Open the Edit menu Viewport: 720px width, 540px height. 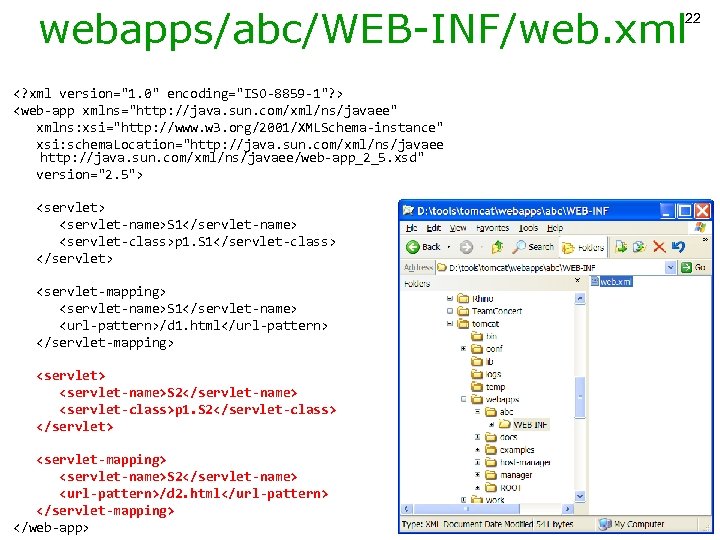click(x=433, y=228)
